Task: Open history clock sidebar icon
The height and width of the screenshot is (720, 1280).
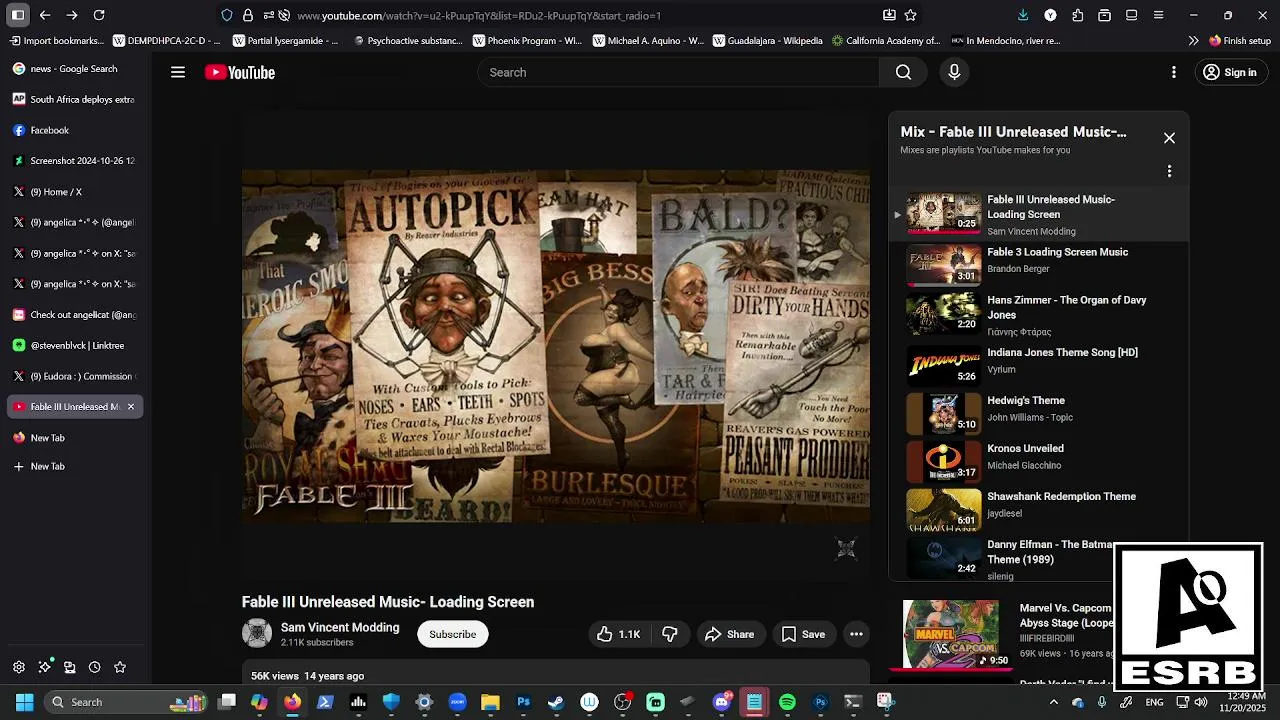Action: coord(94,667)
